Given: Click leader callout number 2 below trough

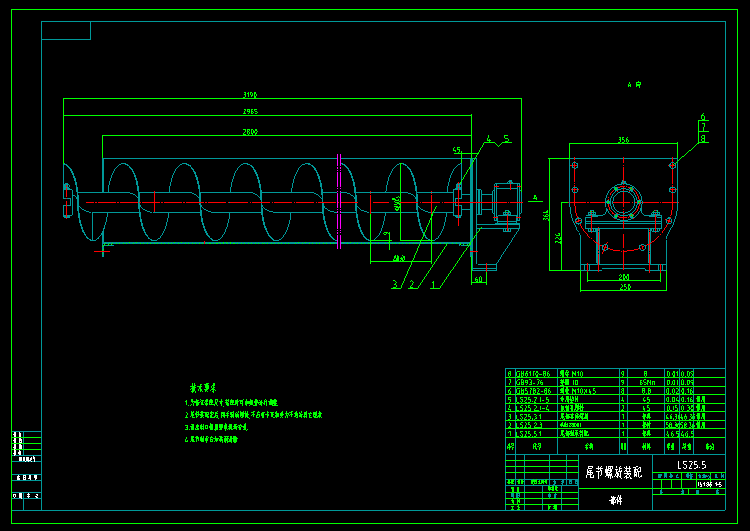Looking at the screenshot, I should [412, 285].
